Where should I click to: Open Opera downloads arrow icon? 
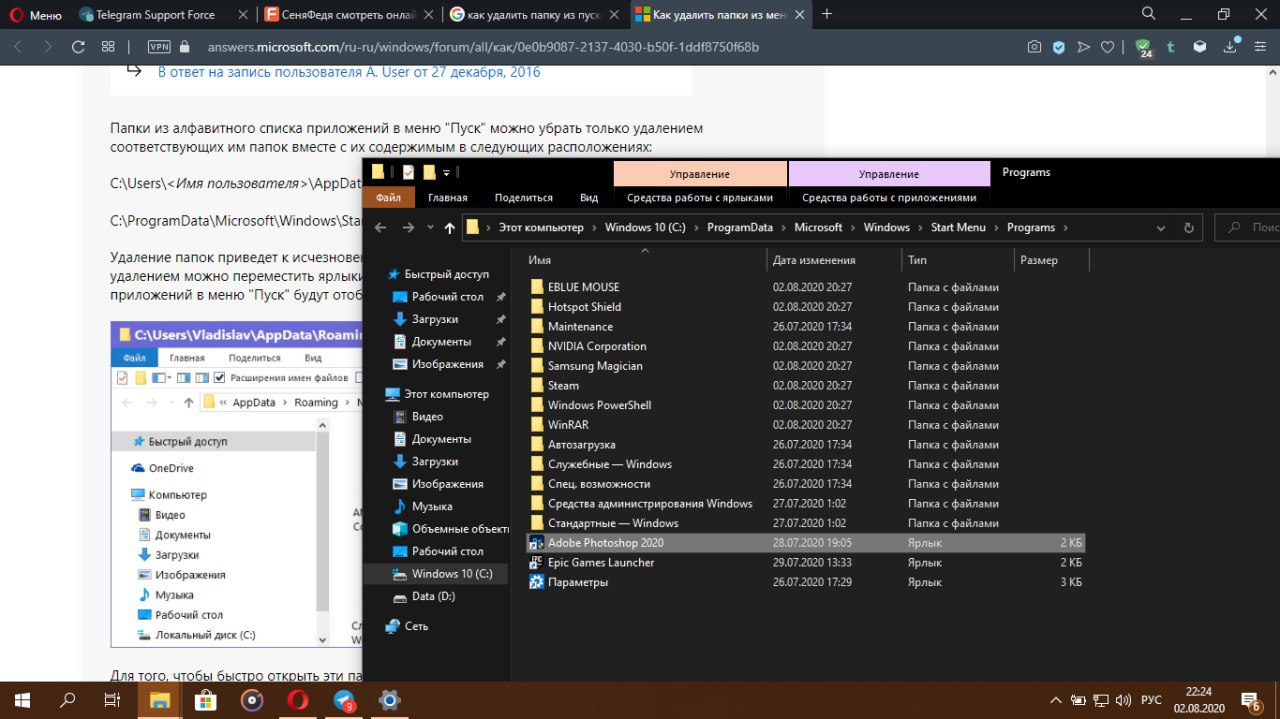[x=1231, y=47]
